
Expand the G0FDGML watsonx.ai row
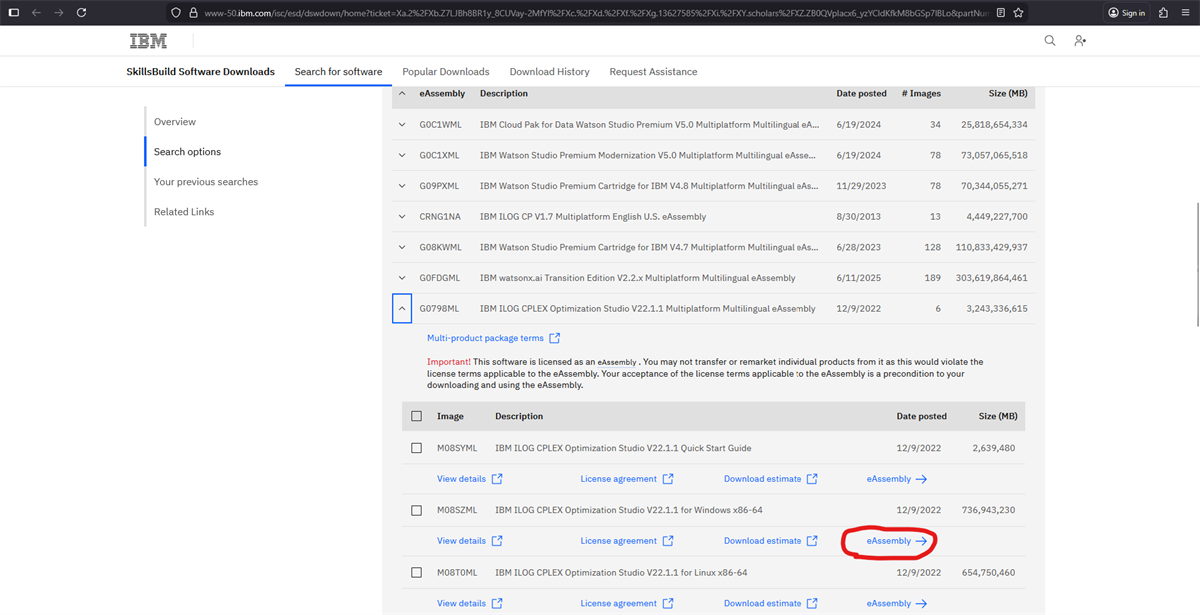pos(402,278)
